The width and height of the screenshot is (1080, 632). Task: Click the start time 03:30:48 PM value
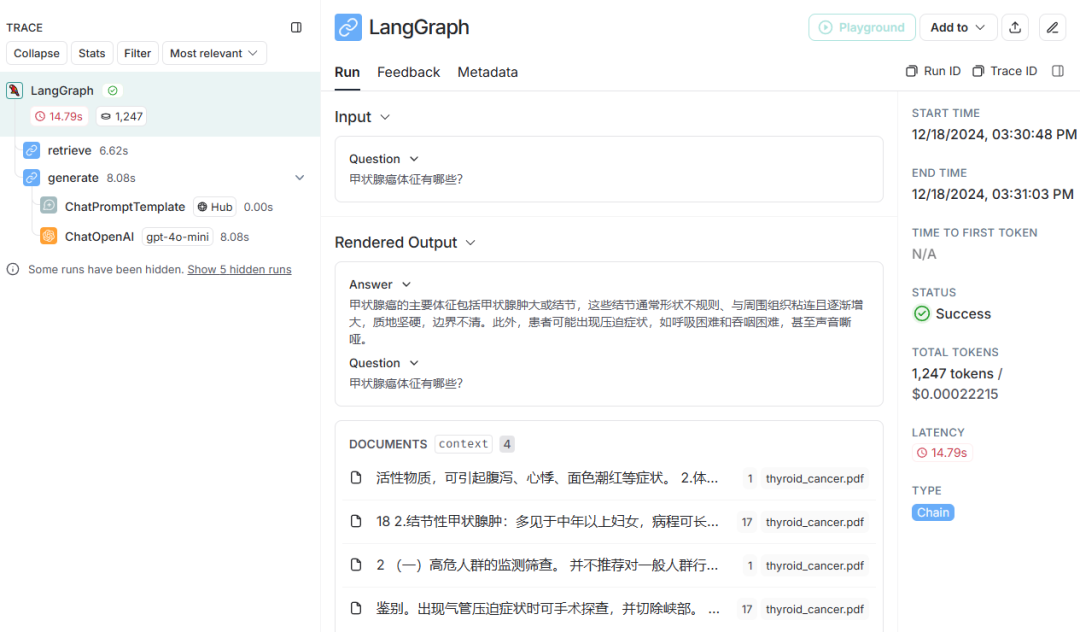(x=1036, y=134)
